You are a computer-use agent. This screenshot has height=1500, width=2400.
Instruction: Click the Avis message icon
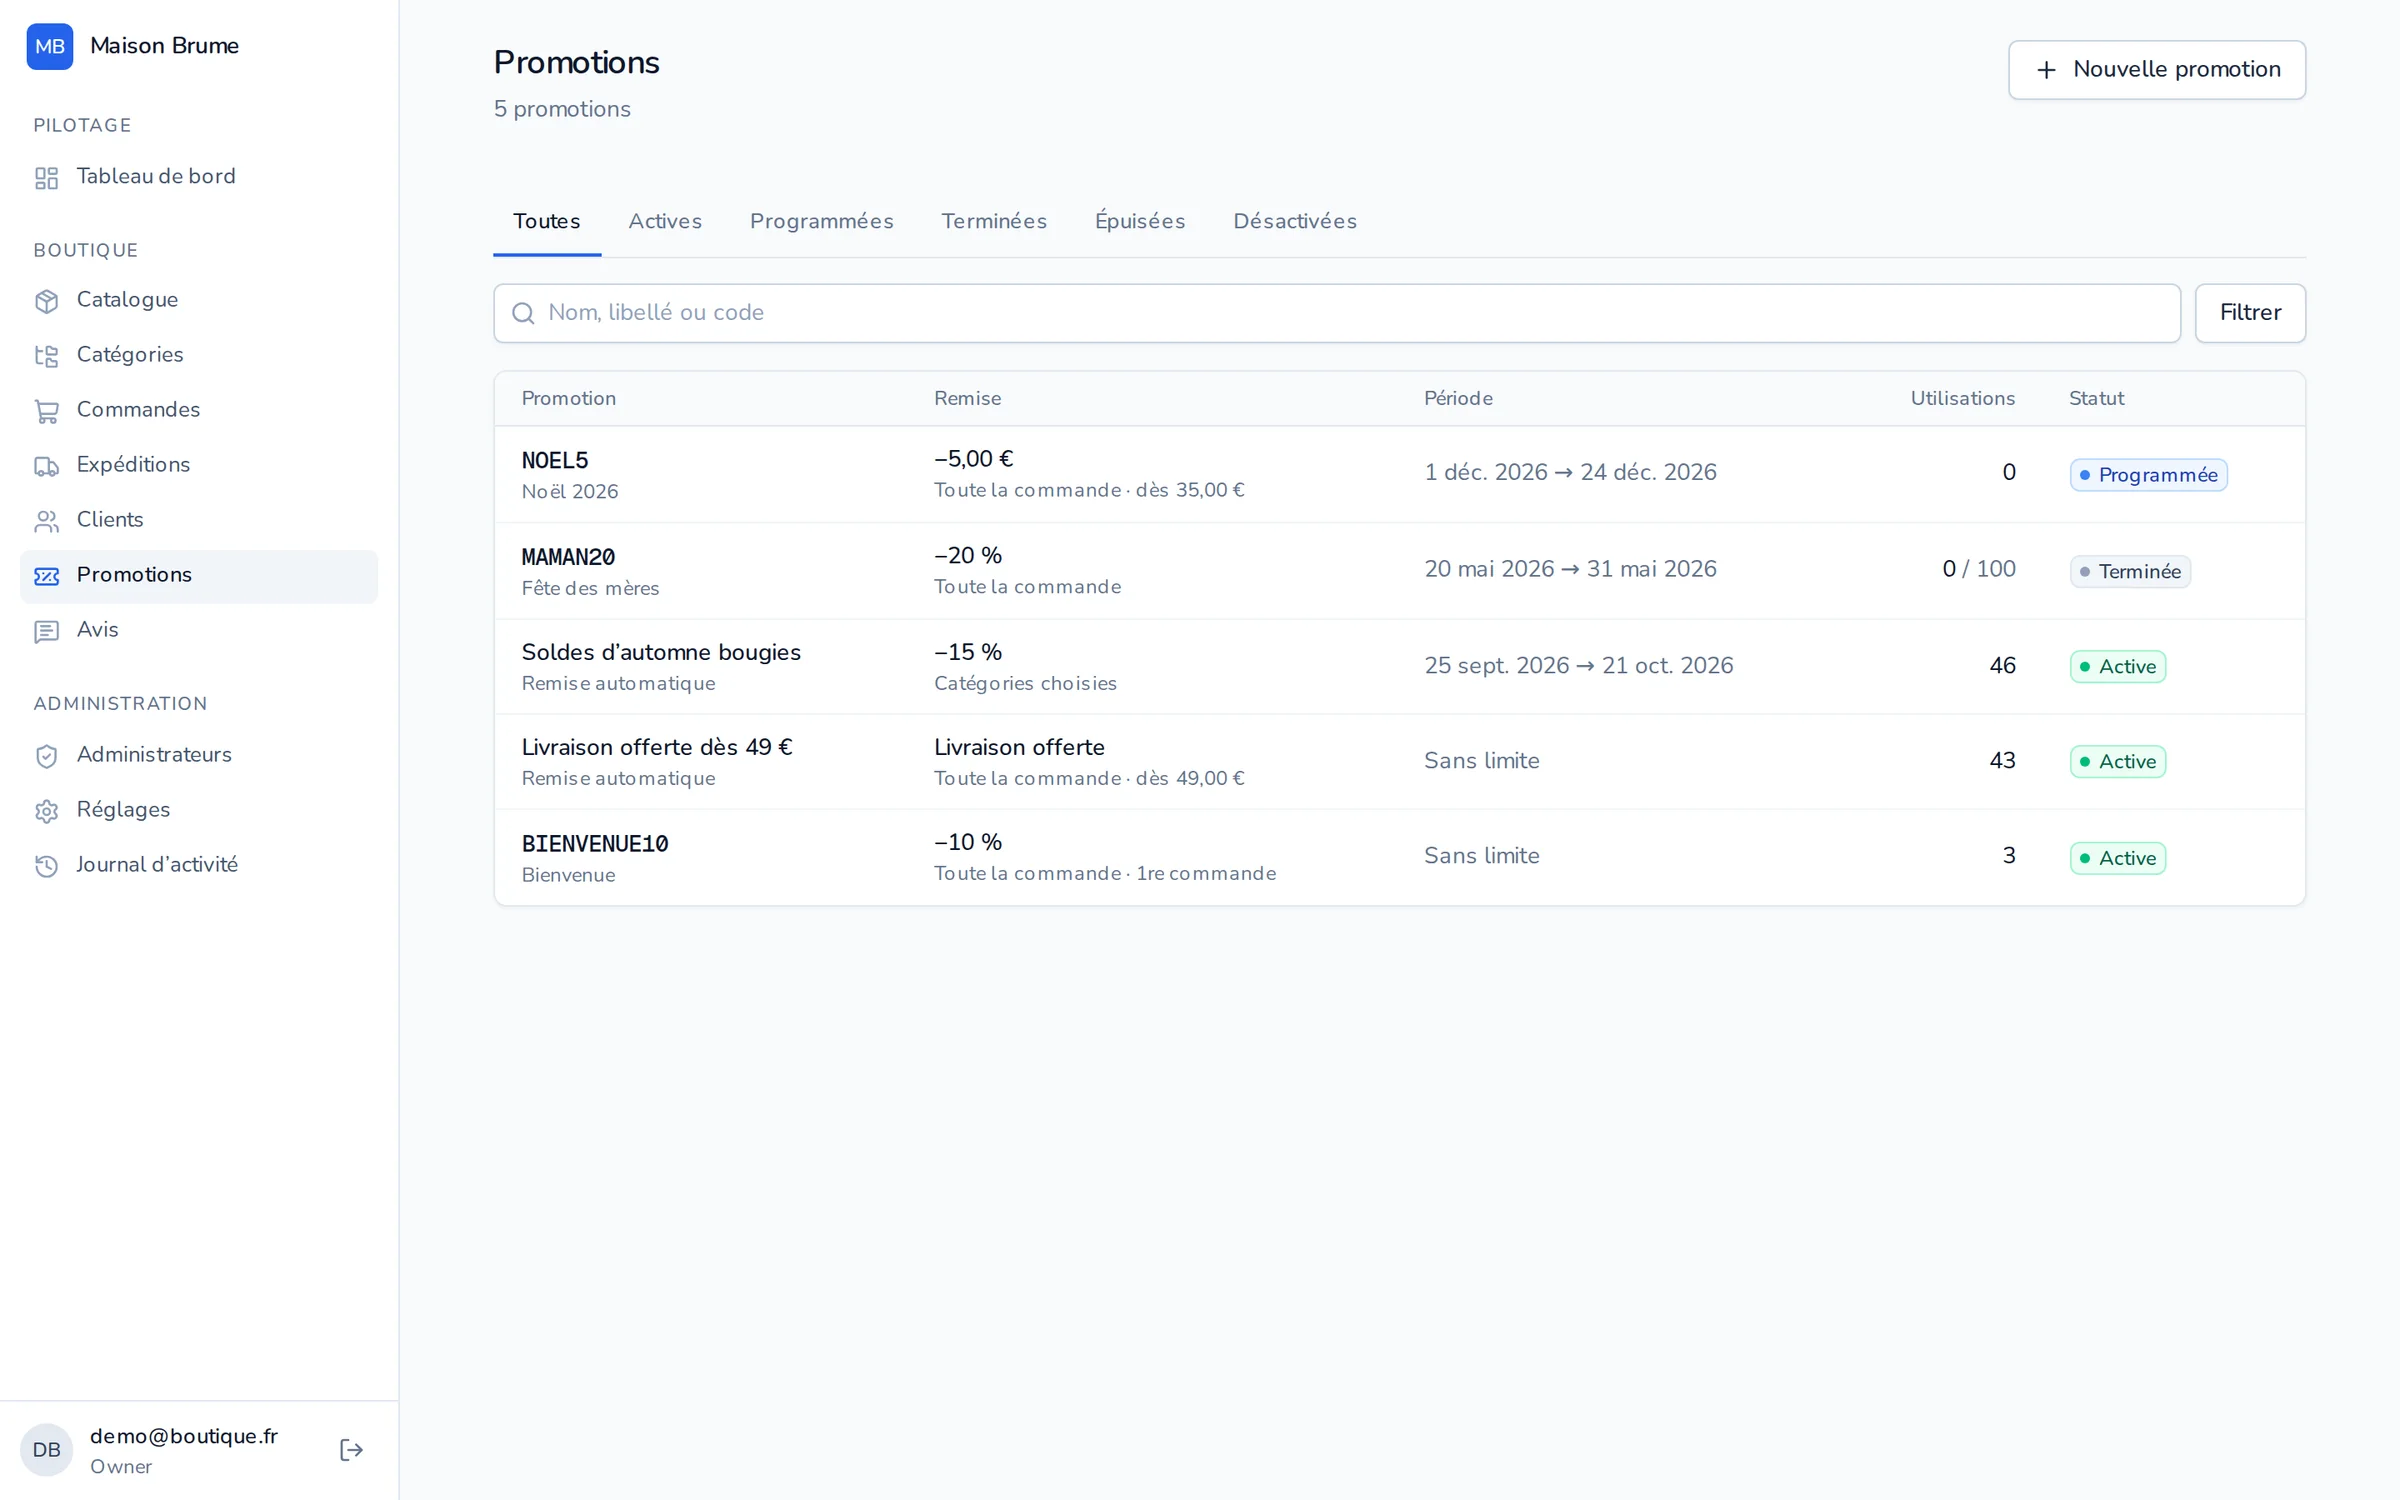[47, 631]
